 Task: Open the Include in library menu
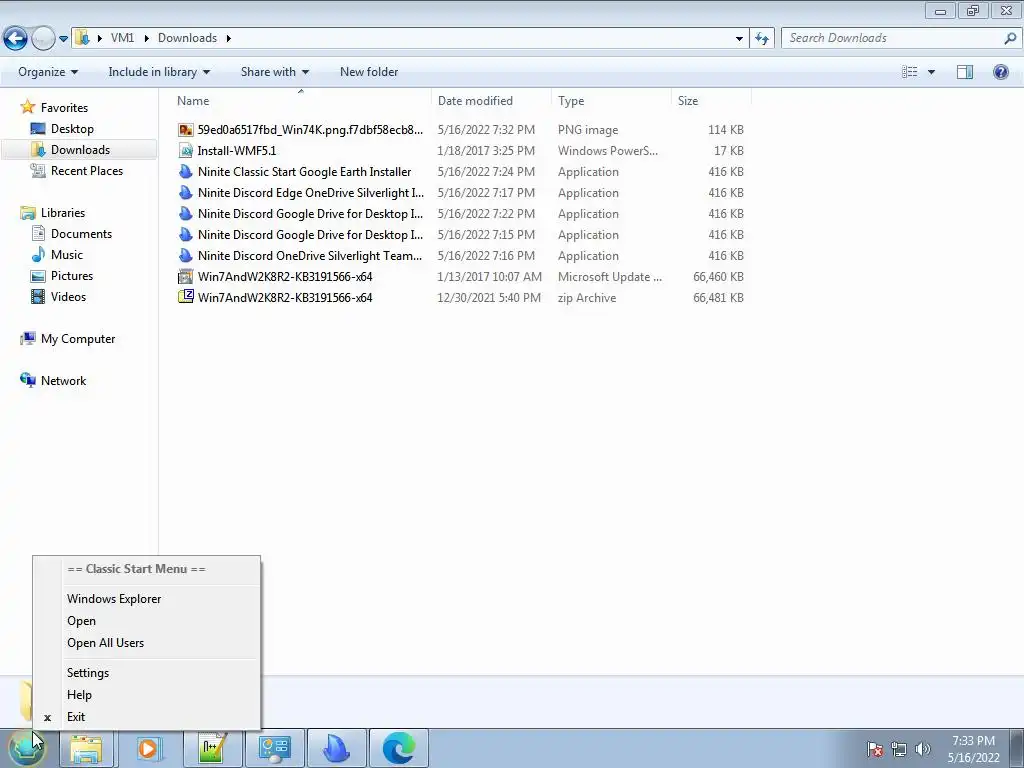(x=159, y=72)
